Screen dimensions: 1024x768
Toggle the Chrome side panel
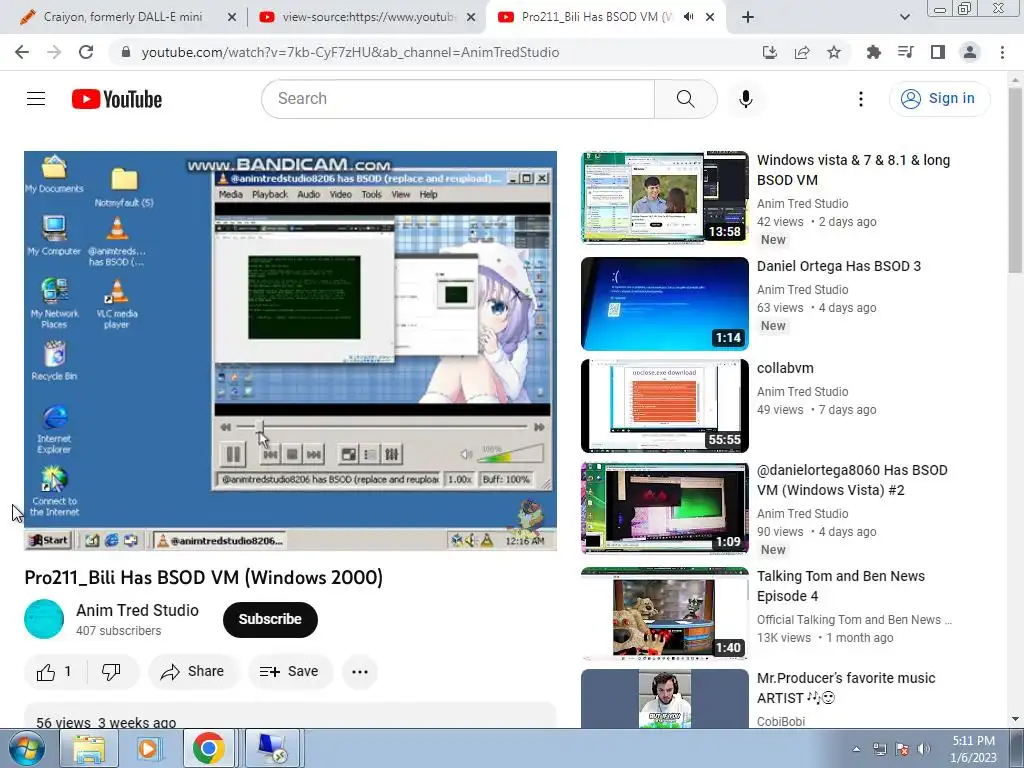[938, 52]
